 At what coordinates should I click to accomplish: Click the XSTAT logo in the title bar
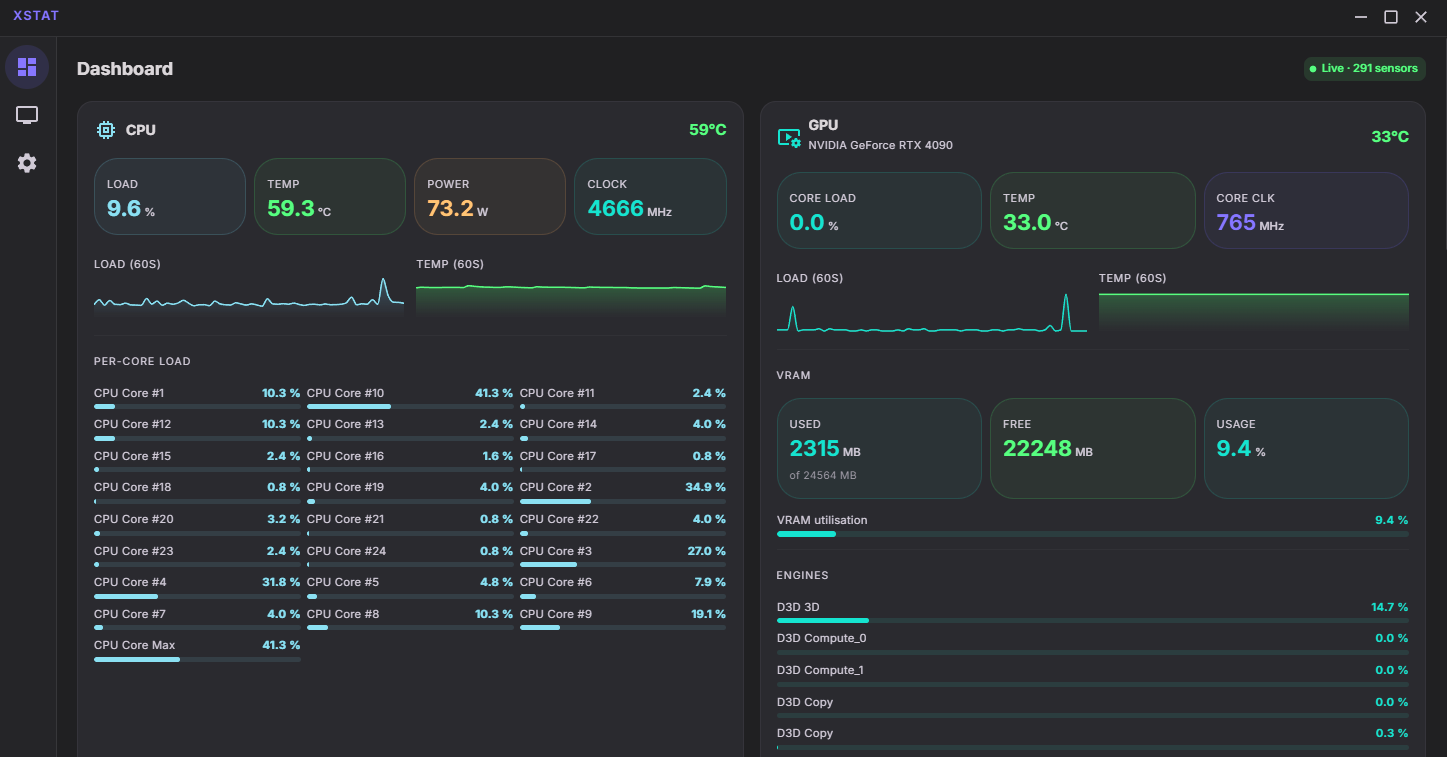(x=35, y=15)
